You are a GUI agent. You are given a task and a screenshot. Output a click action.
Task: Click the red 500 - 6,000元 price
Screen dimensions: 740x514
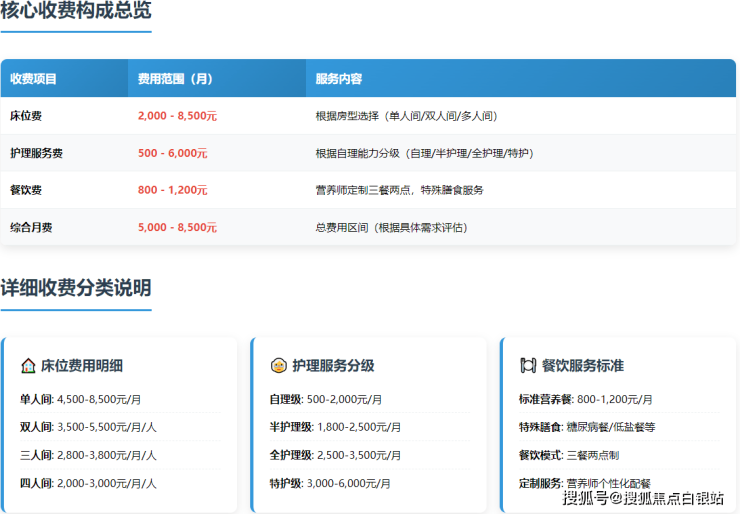click(x=172, y=153)
